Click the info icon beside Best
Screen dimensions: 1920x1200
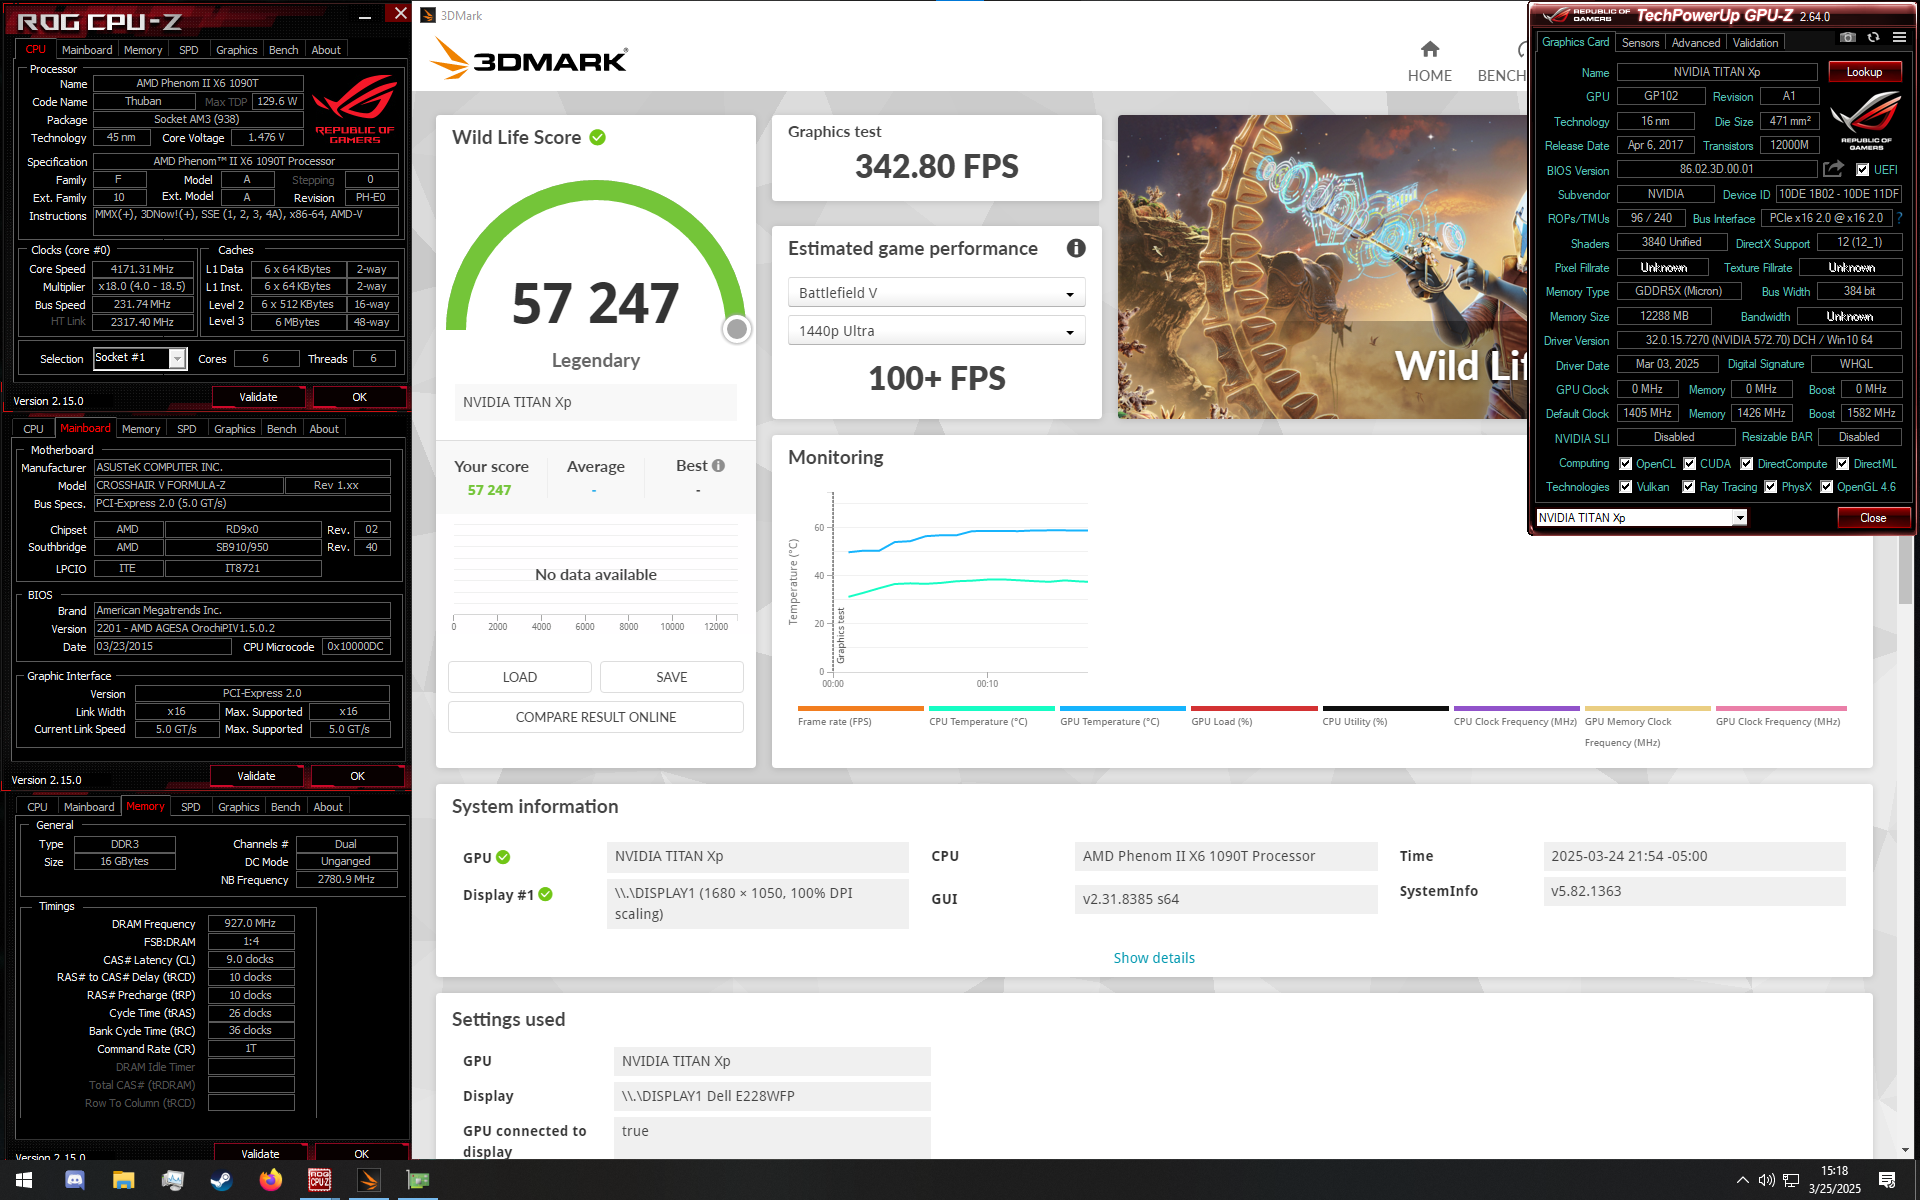click(718, 465)
